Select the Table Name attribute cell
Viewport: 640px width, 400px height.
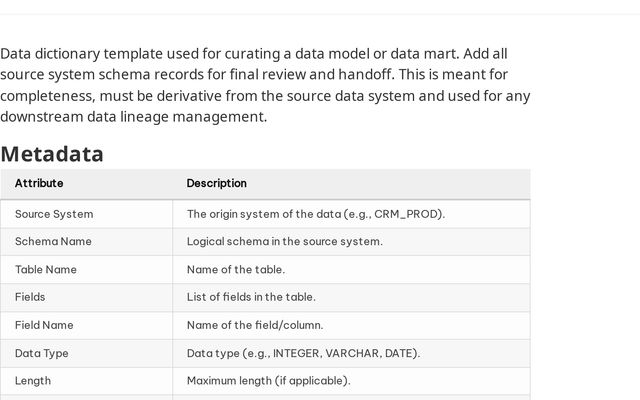pyautogui.click(x=46, y=270)
